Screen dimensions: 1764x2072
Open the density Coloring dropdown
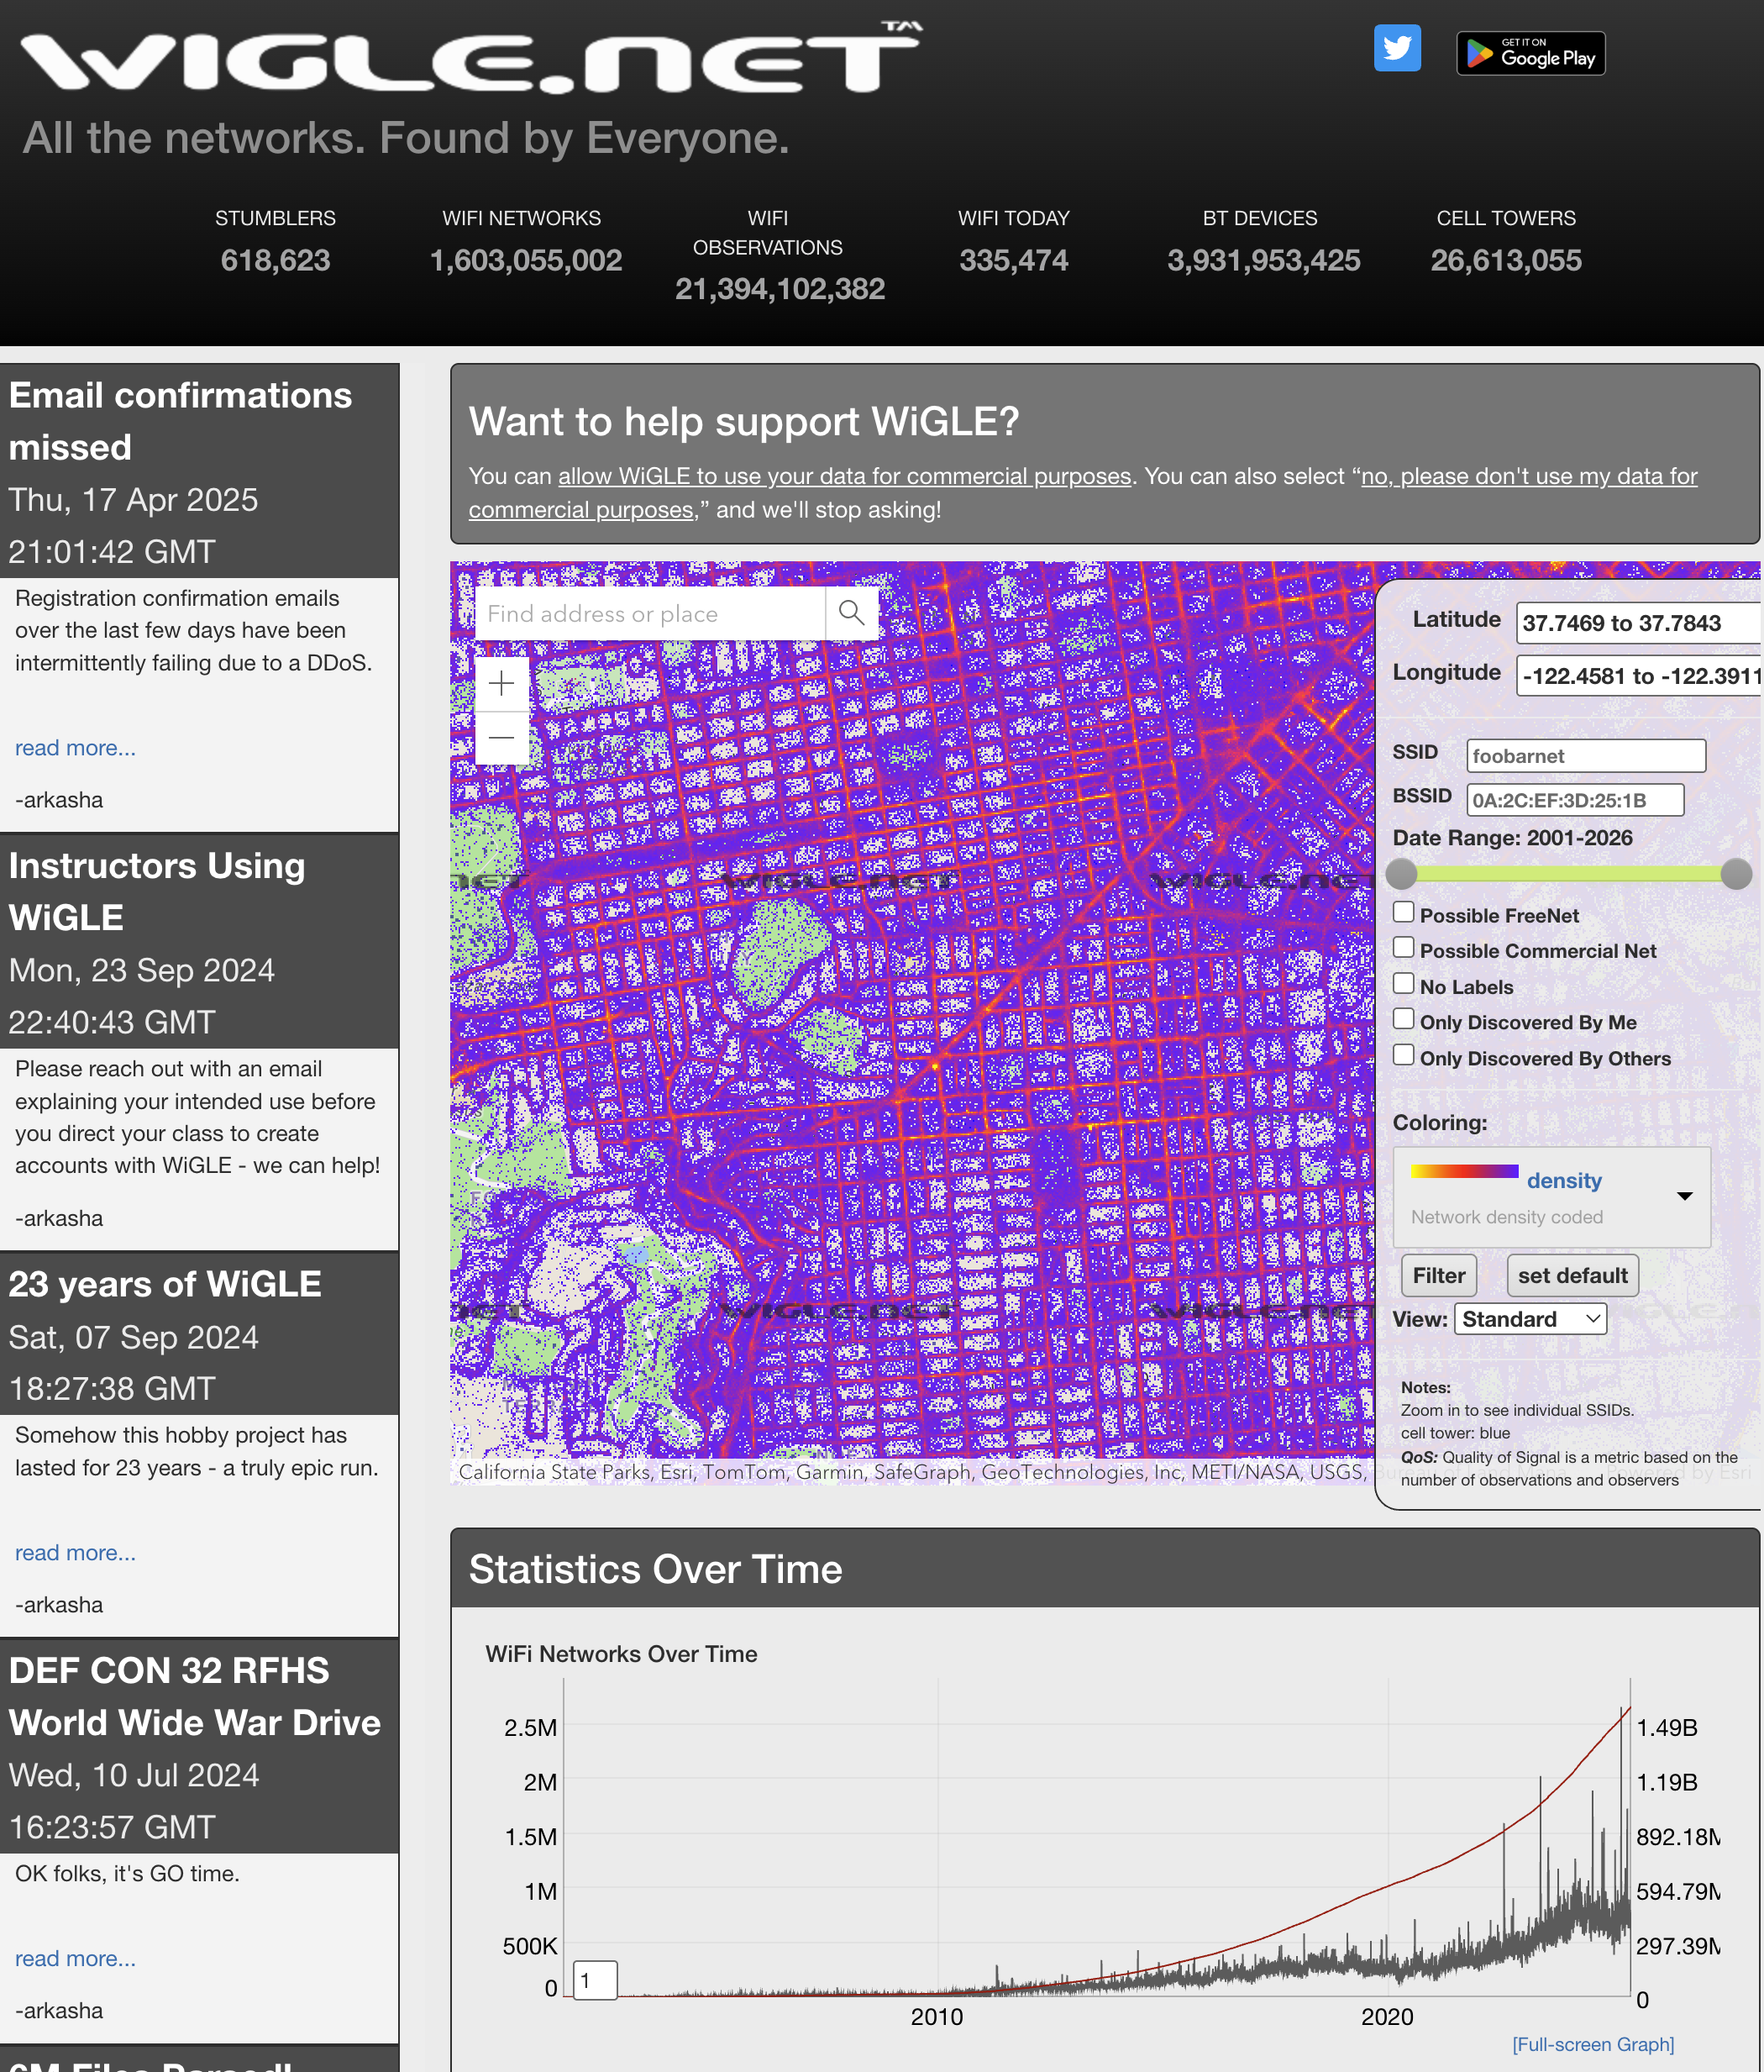(x=1551, y=1196)
